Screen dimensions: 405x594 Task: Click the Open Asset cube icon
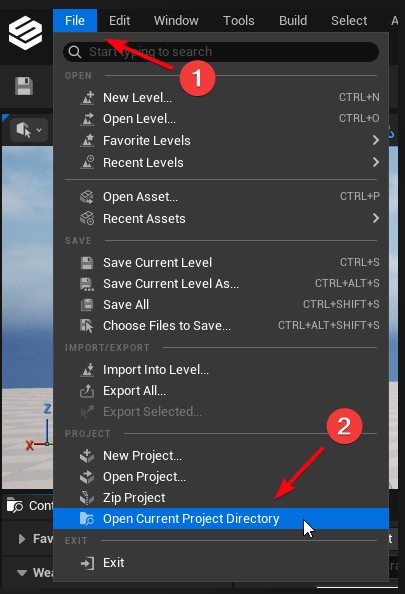point(87,197)
